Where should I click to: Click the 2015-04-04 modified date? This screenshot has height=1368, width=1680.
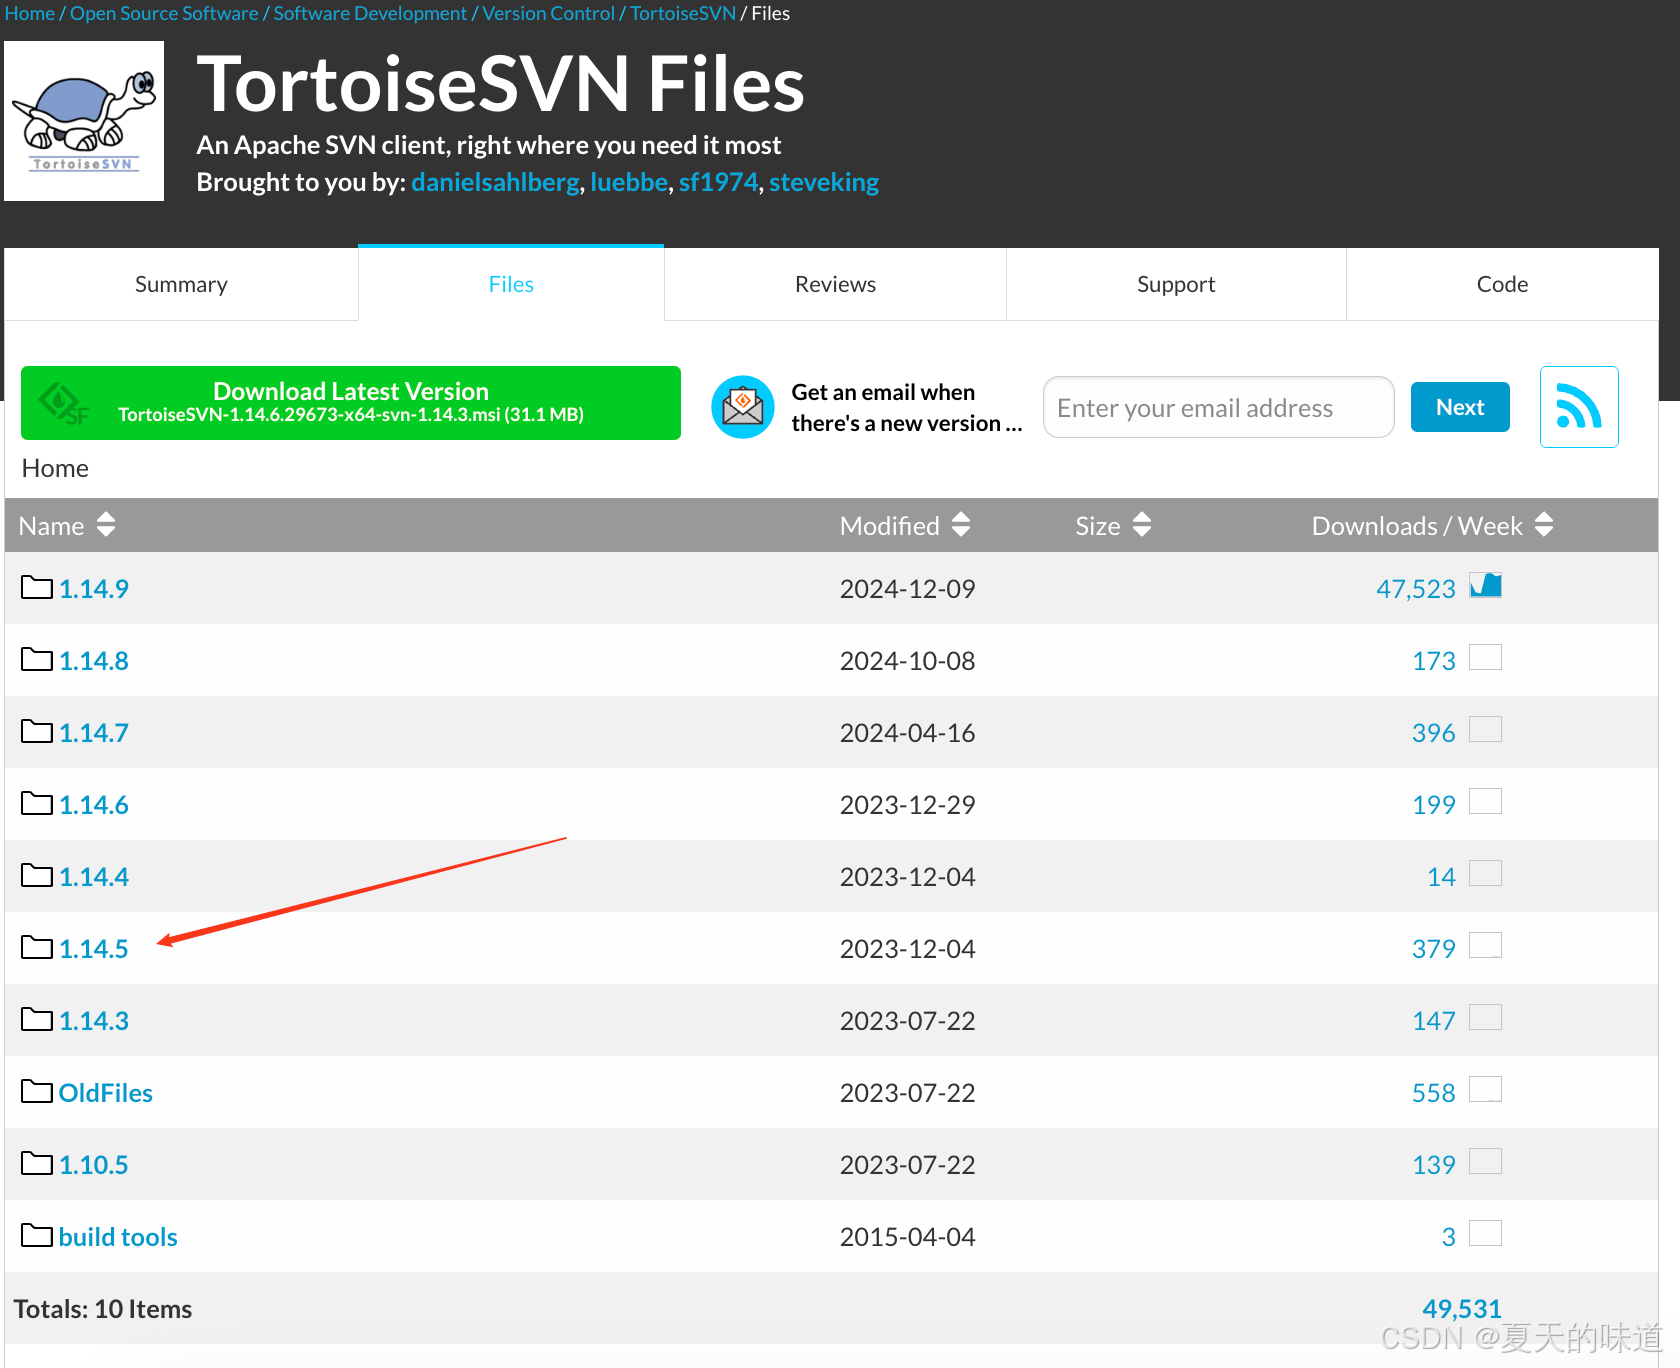907,1236
